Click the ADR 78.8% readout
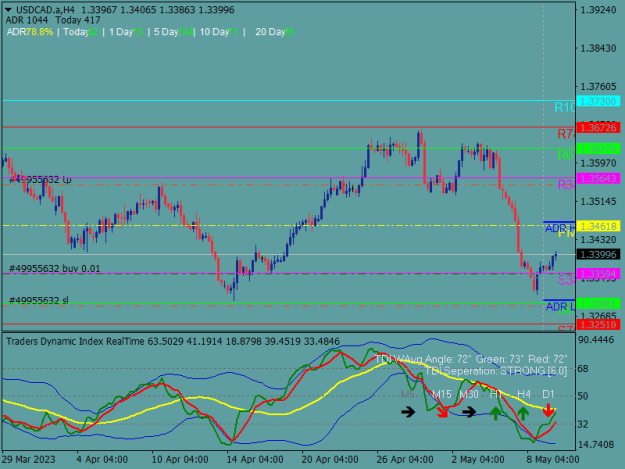Viewport: 625px width, 469px height. point(30,32)
